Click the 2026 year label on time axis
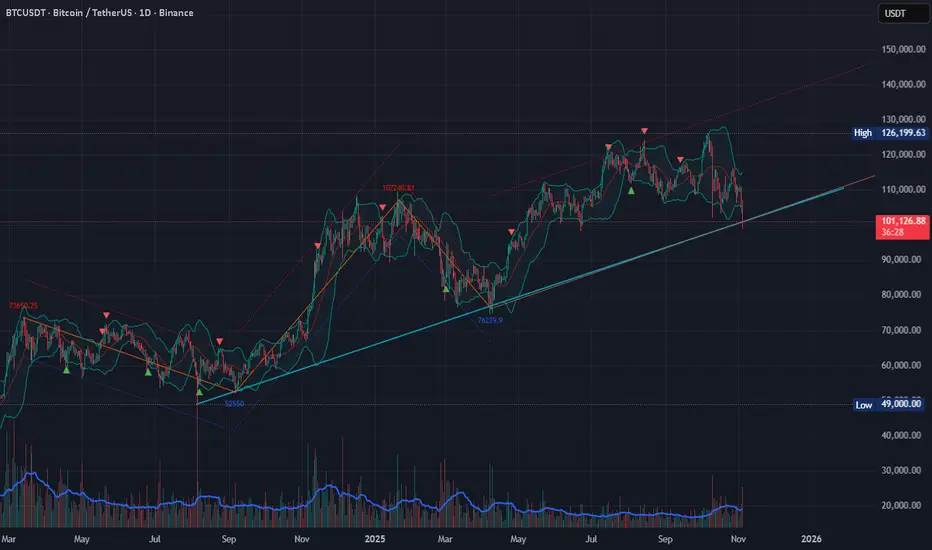The image size is (932, 550). pos(811,539)
